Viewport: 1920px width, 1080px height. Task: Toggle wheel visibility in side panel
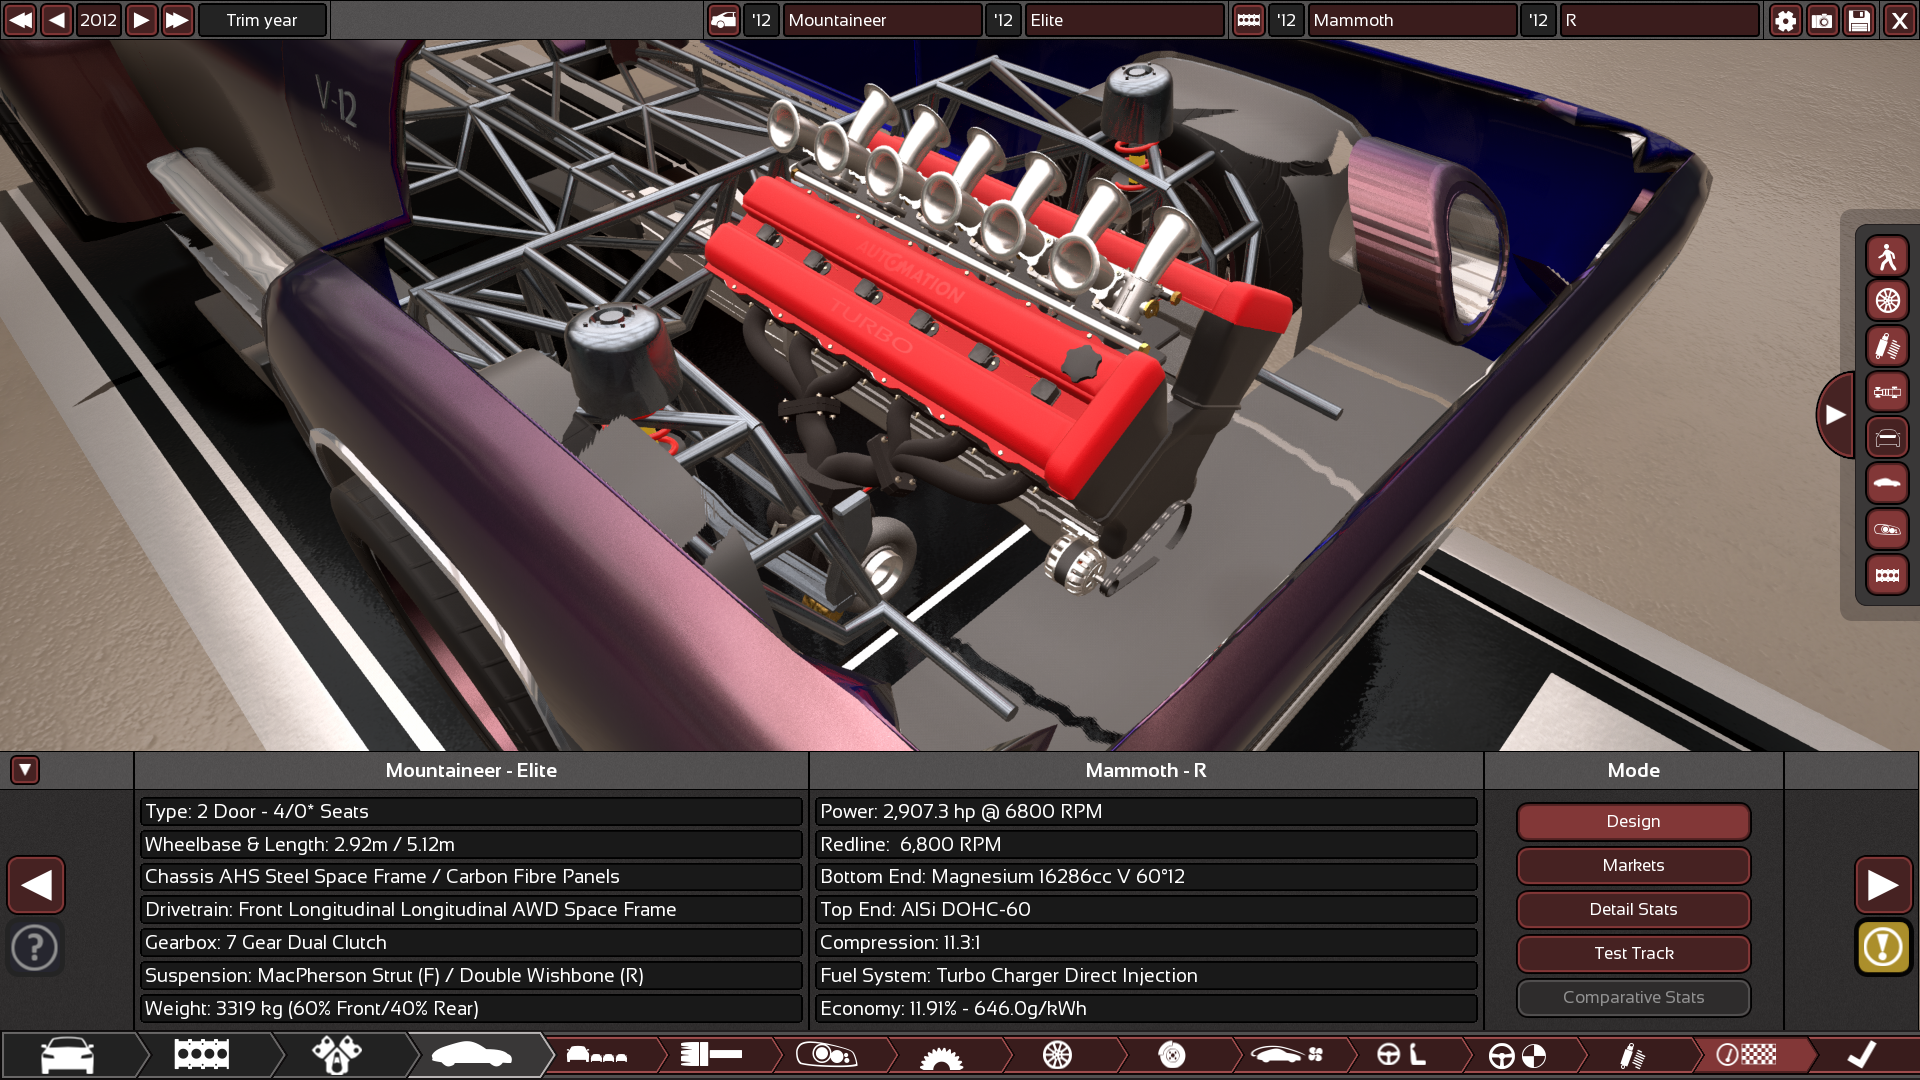tap(1887, 301)
